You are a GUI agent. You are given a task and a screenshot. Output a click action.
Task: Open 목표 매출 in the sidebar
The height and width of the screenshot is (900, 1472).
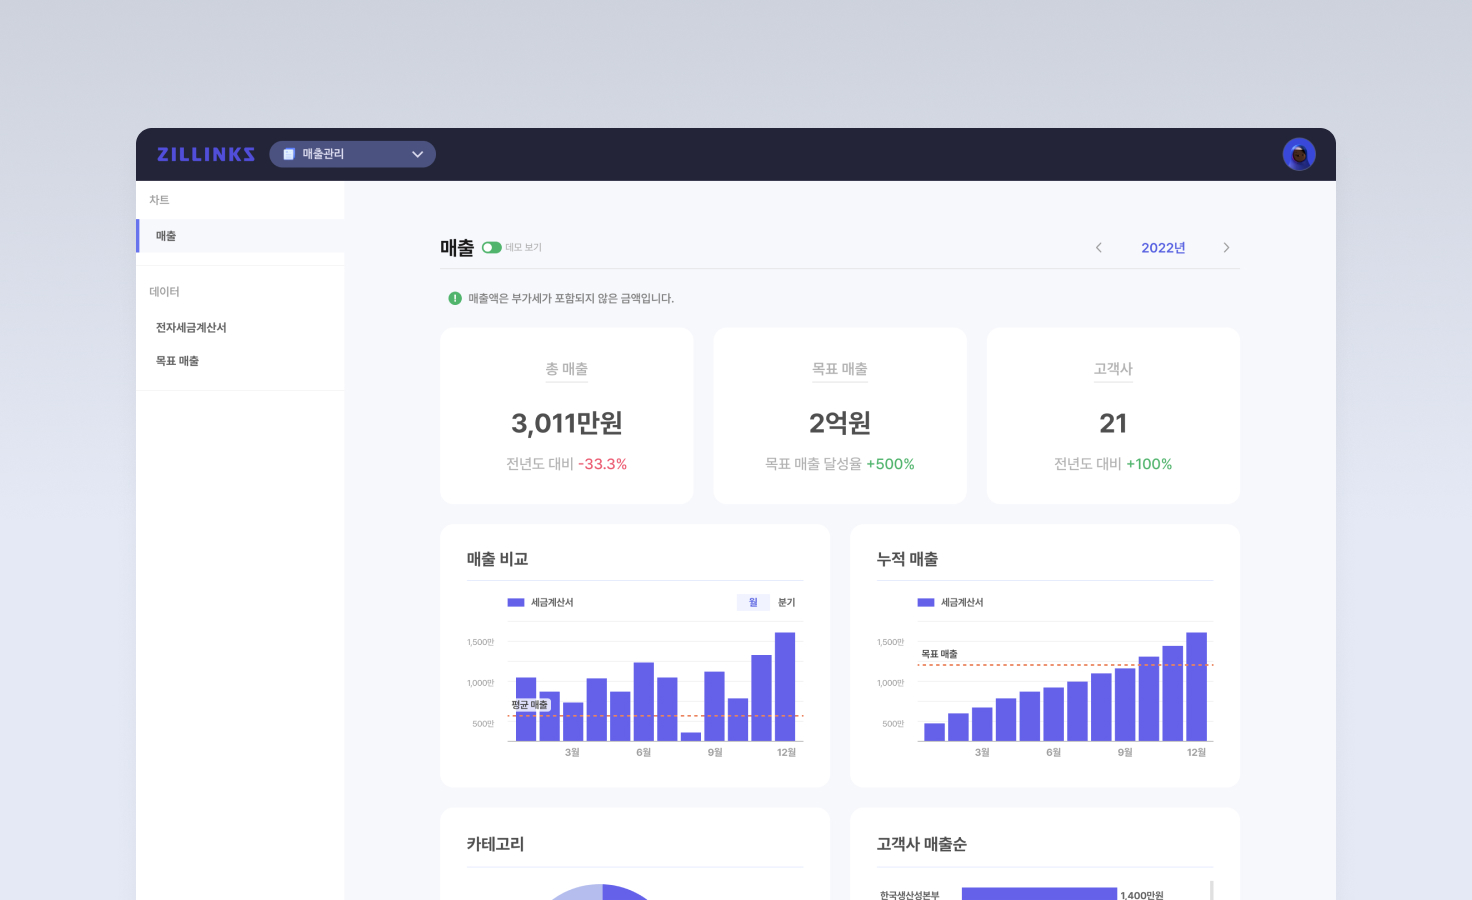(x=177, y=361)
